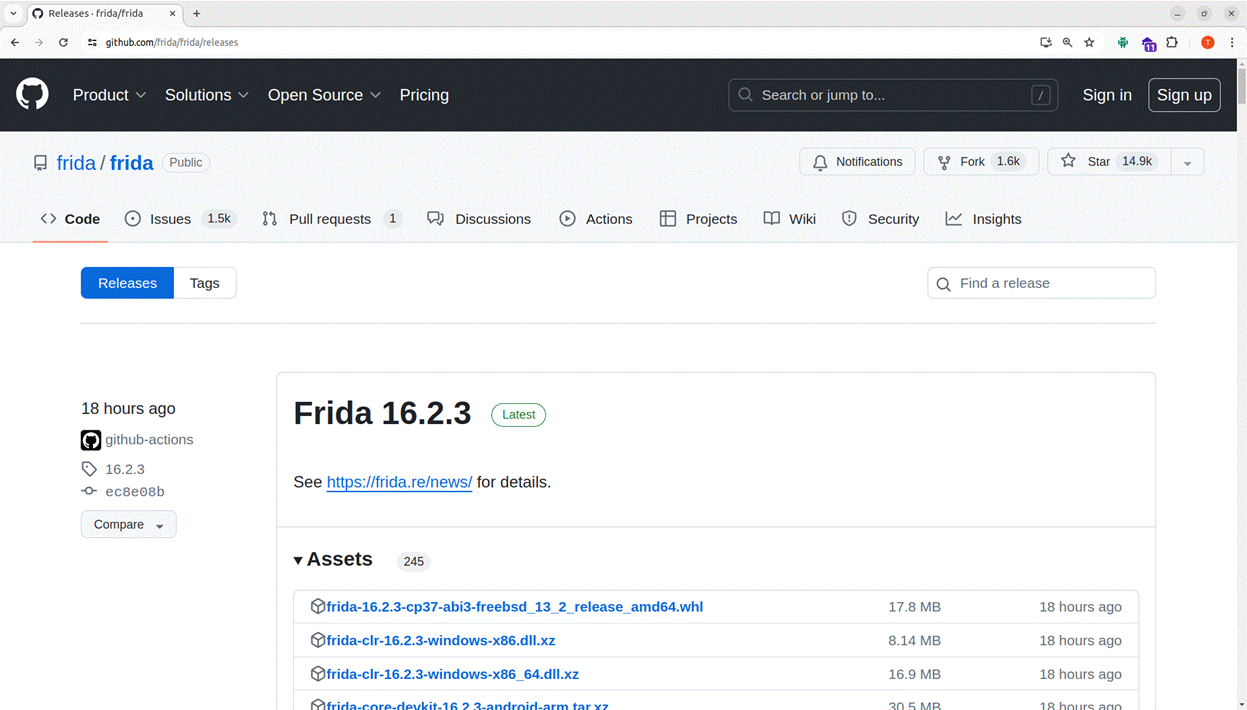Screen dimensions: 1247x710
Task: Open the github-actions author link
Action: [149, 440]
